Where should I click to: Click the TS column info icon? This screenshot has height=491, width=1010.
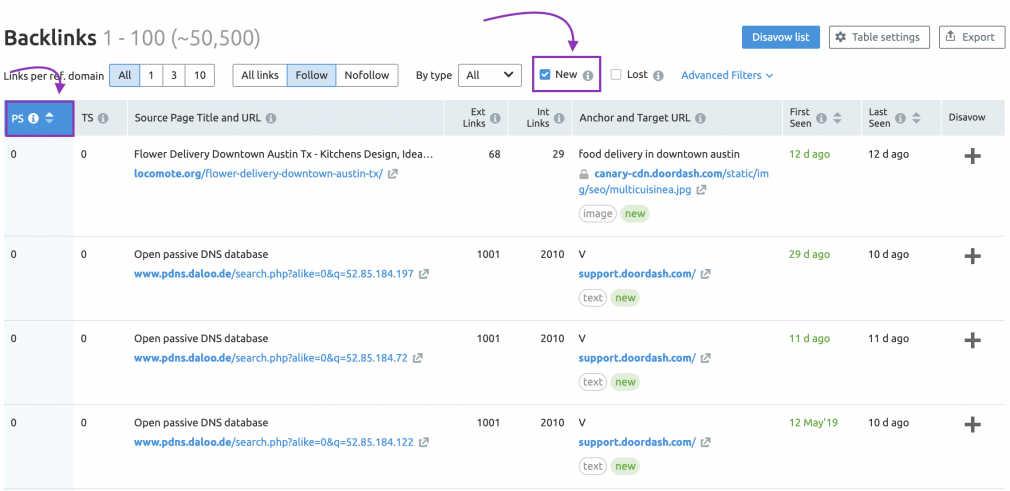tap(103, 119)
